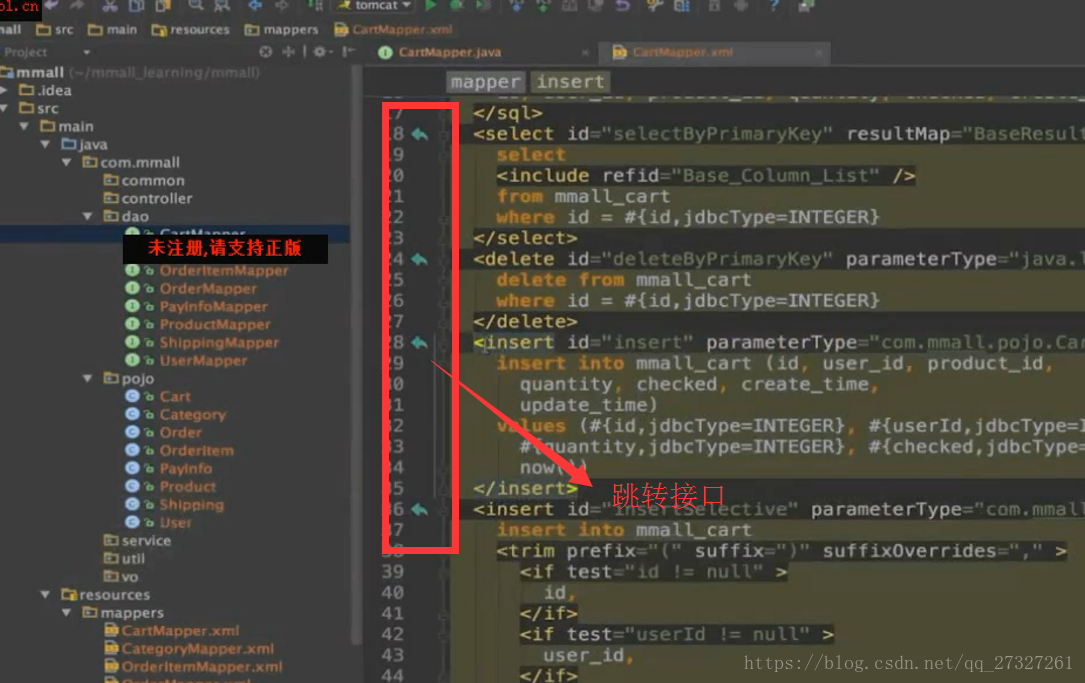Close the CartMapper.xml tab
The image size is (1085, 683).
(819, 53)
